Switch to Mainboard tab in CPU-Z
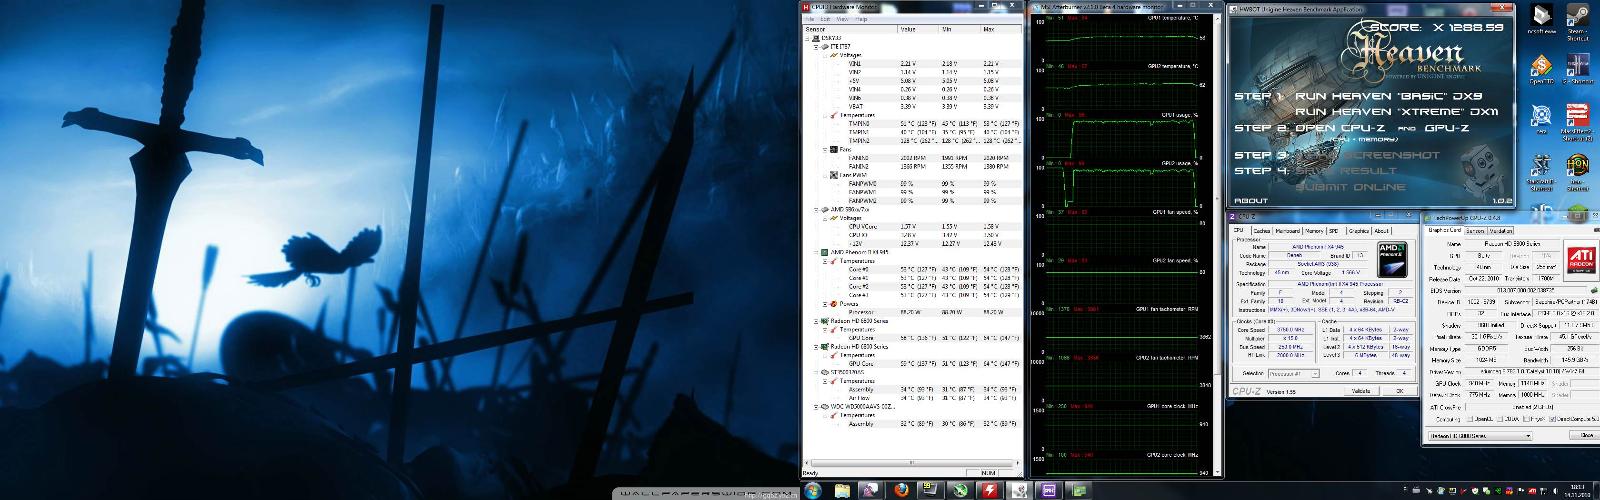Viewport: 1600px width, 500px height. coord(1288,231)
